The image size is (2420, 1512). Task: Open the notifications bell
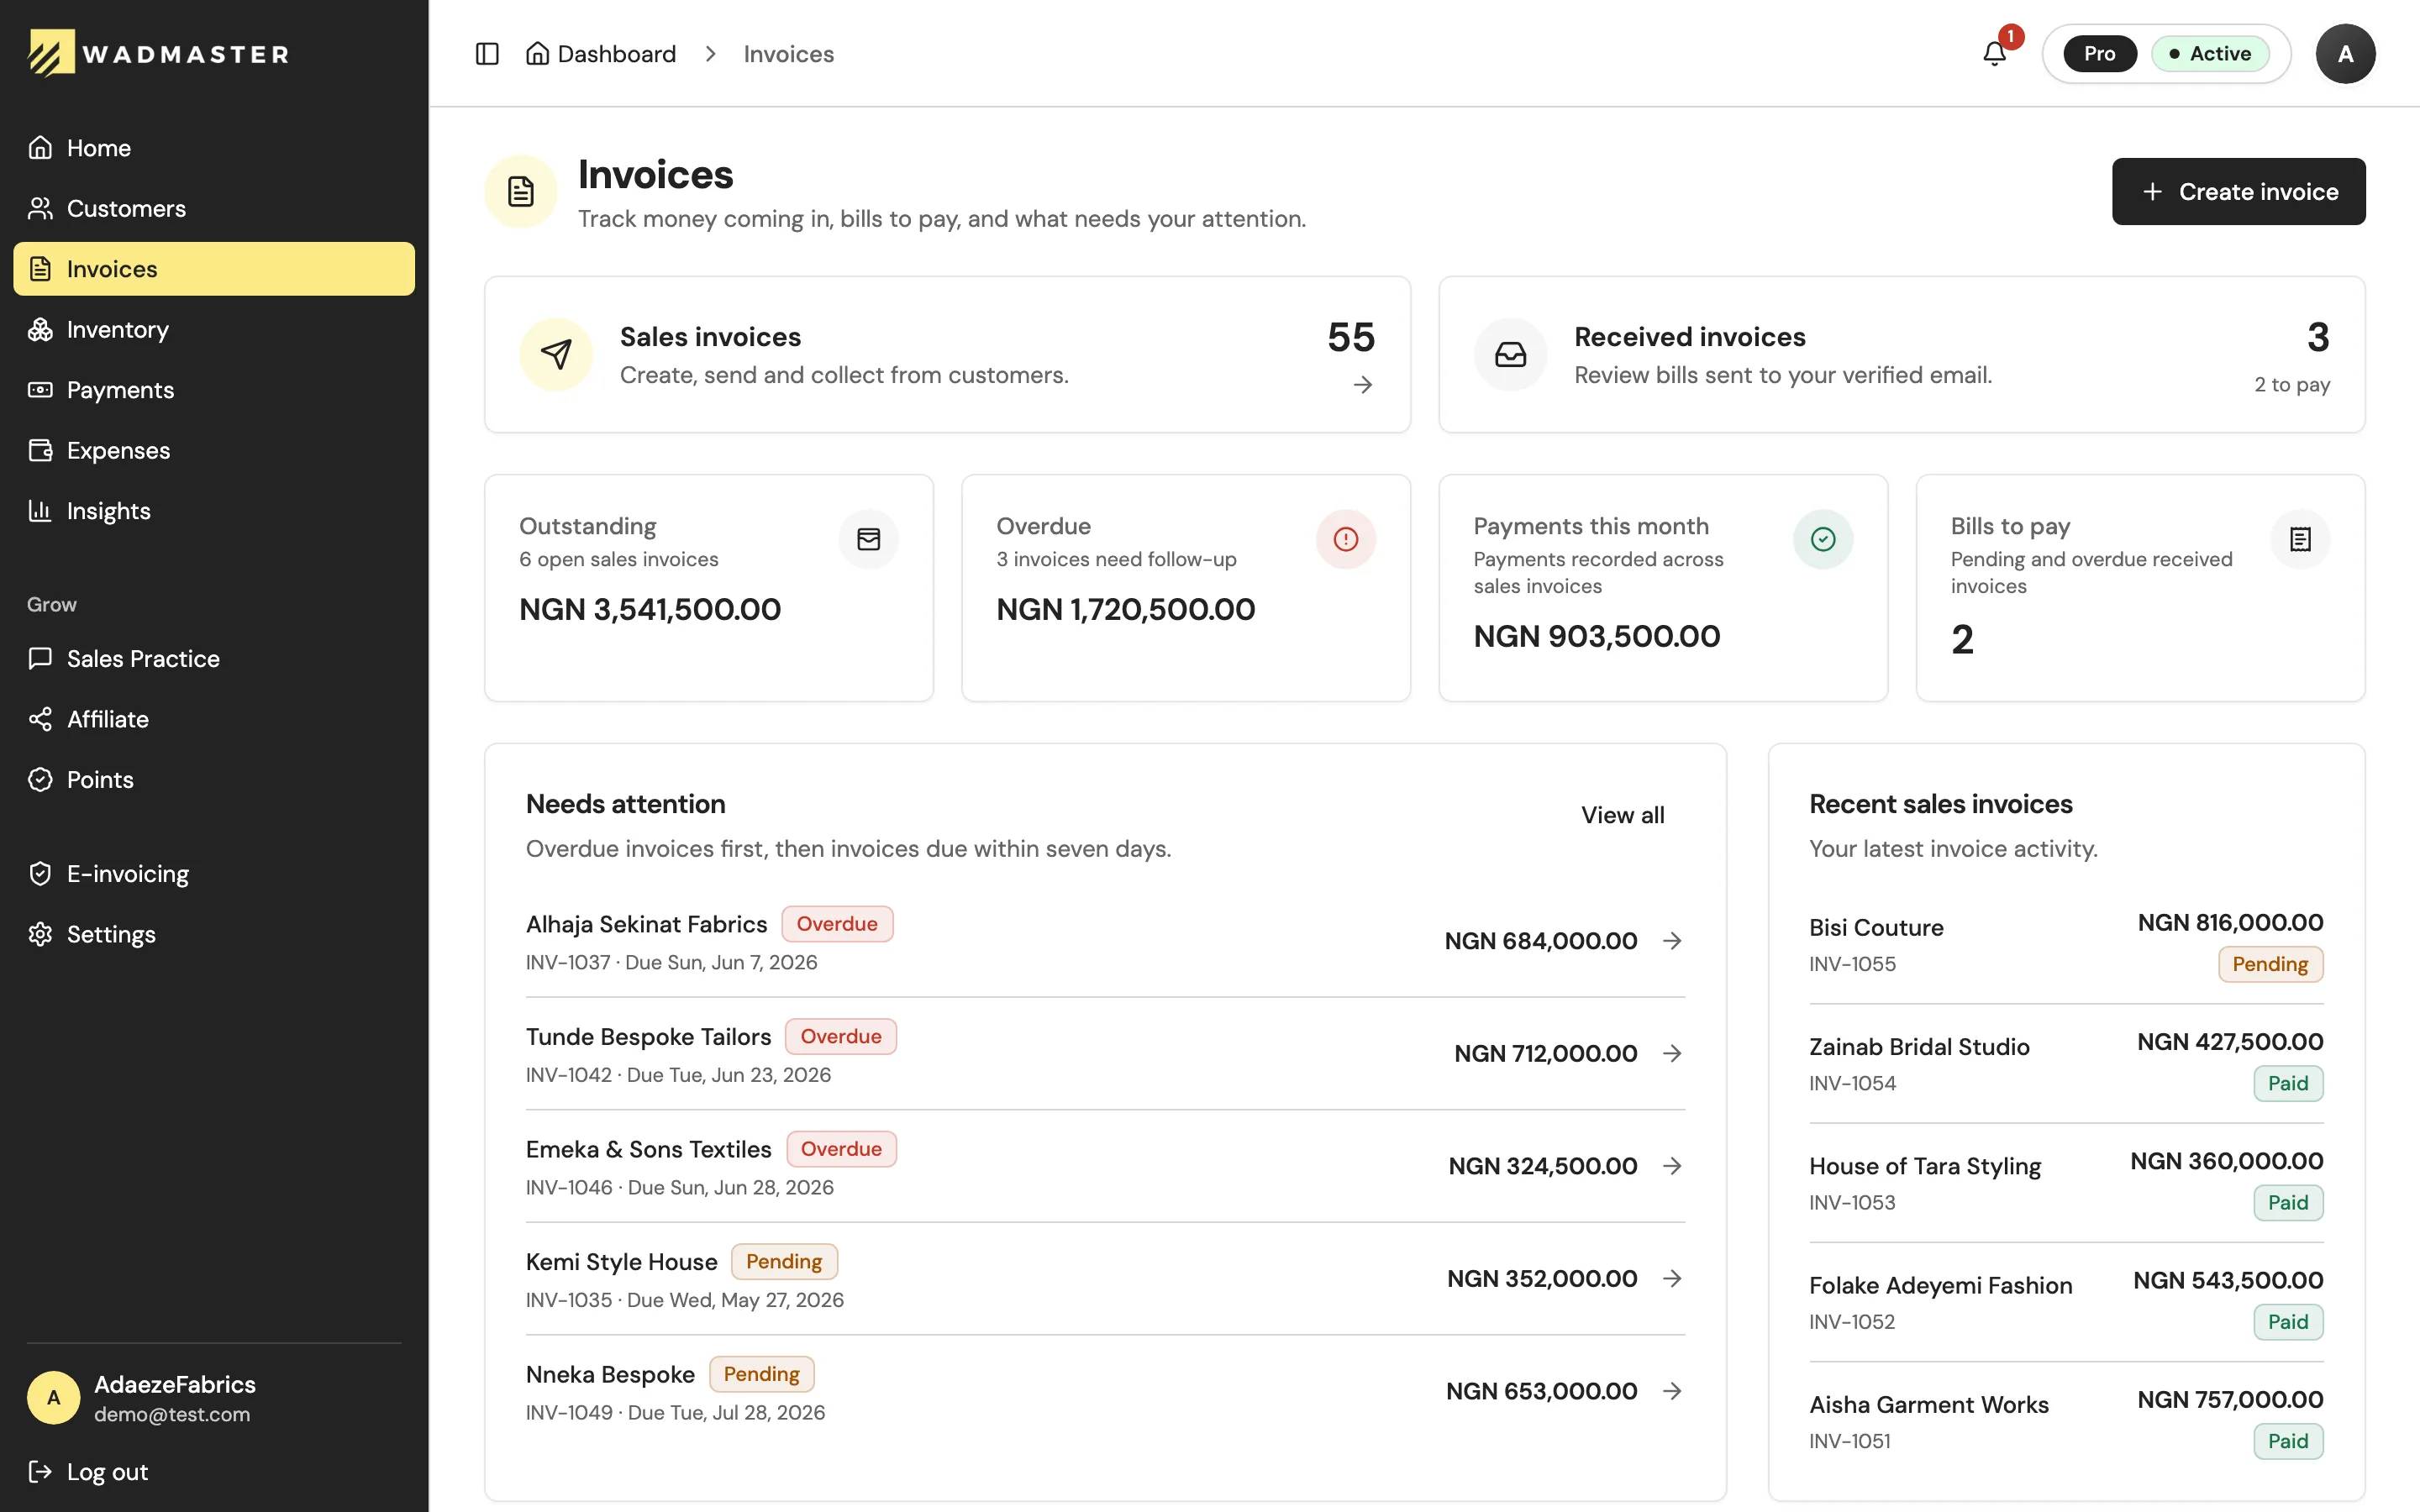1994,54
